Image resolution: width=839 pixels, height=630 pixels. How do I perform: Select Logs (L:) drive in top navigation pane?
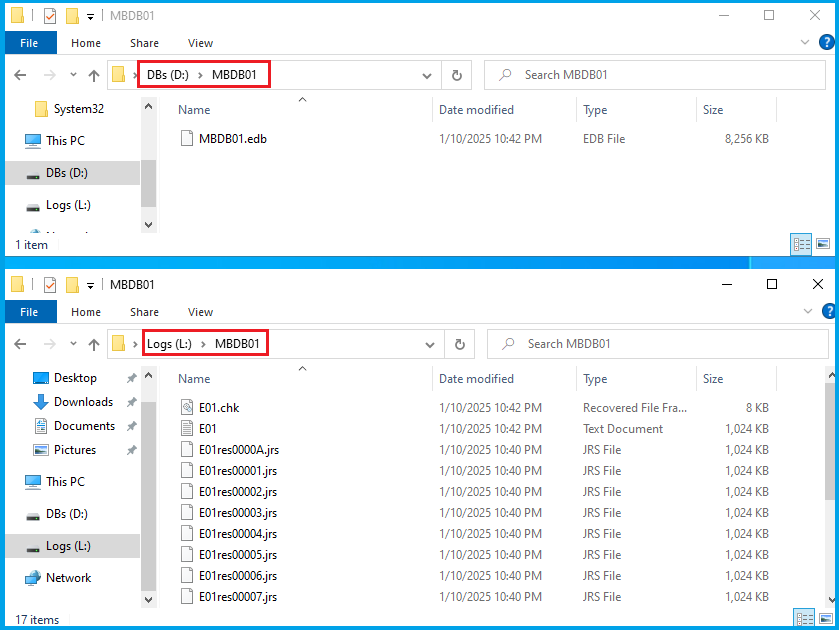(68, 205)
